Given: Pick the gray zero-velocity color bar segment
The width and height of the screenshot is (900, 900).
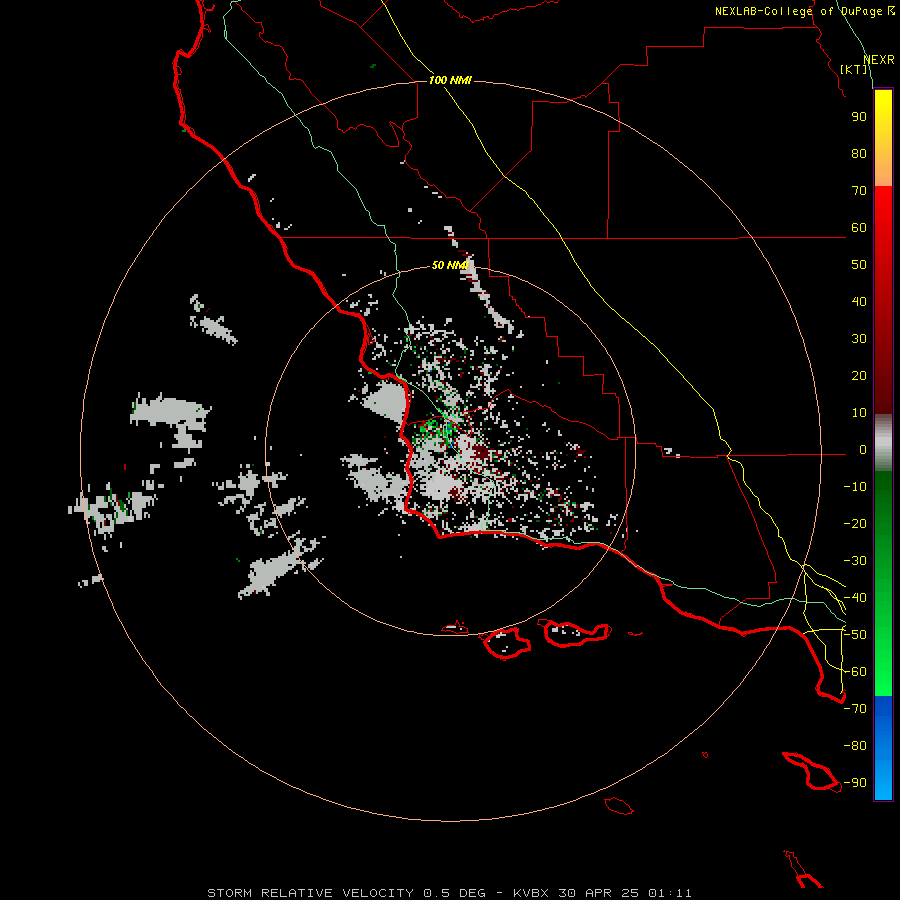Looking at the screenshot, I should coord(883,443).
